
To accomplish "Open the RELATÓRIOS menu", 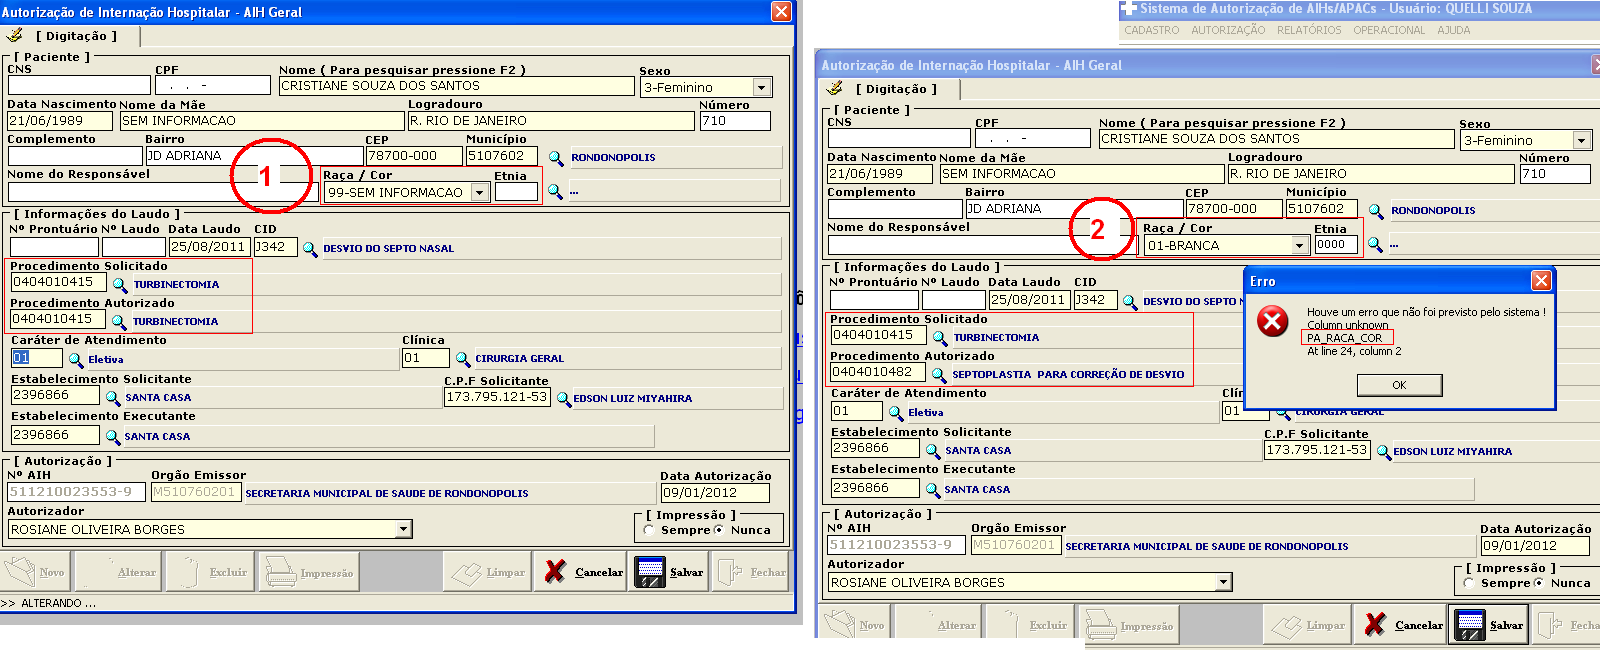I will click(1309, 30).
